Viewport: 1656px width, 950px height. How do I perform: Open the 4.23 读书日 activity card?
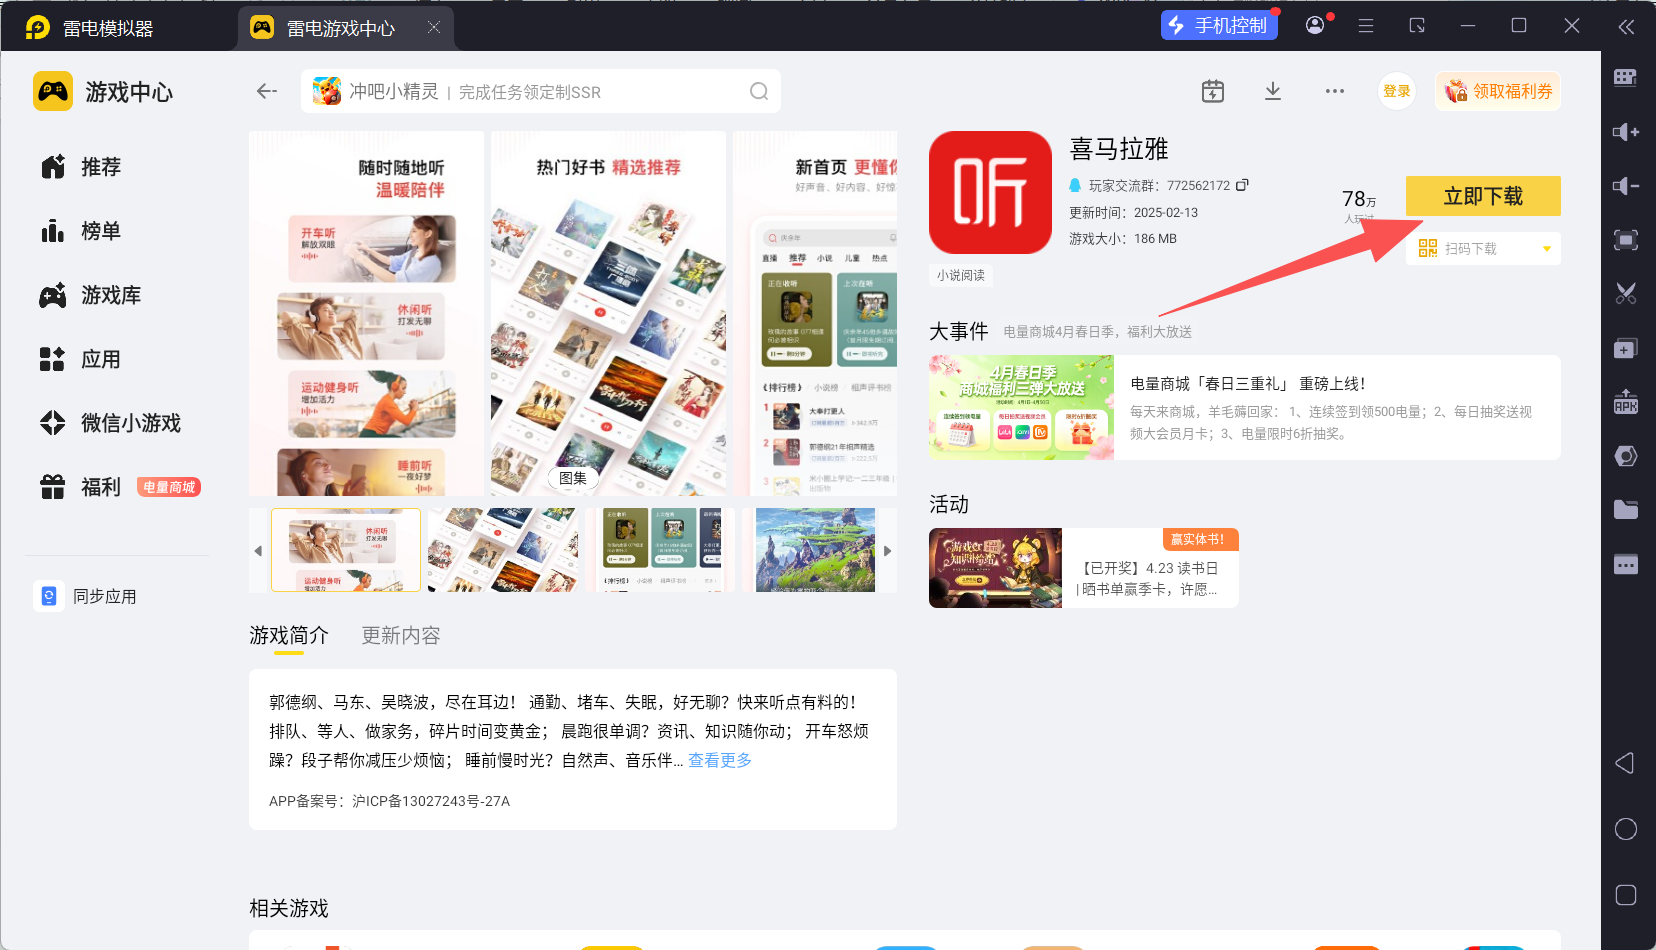(x=1084, y=568)
